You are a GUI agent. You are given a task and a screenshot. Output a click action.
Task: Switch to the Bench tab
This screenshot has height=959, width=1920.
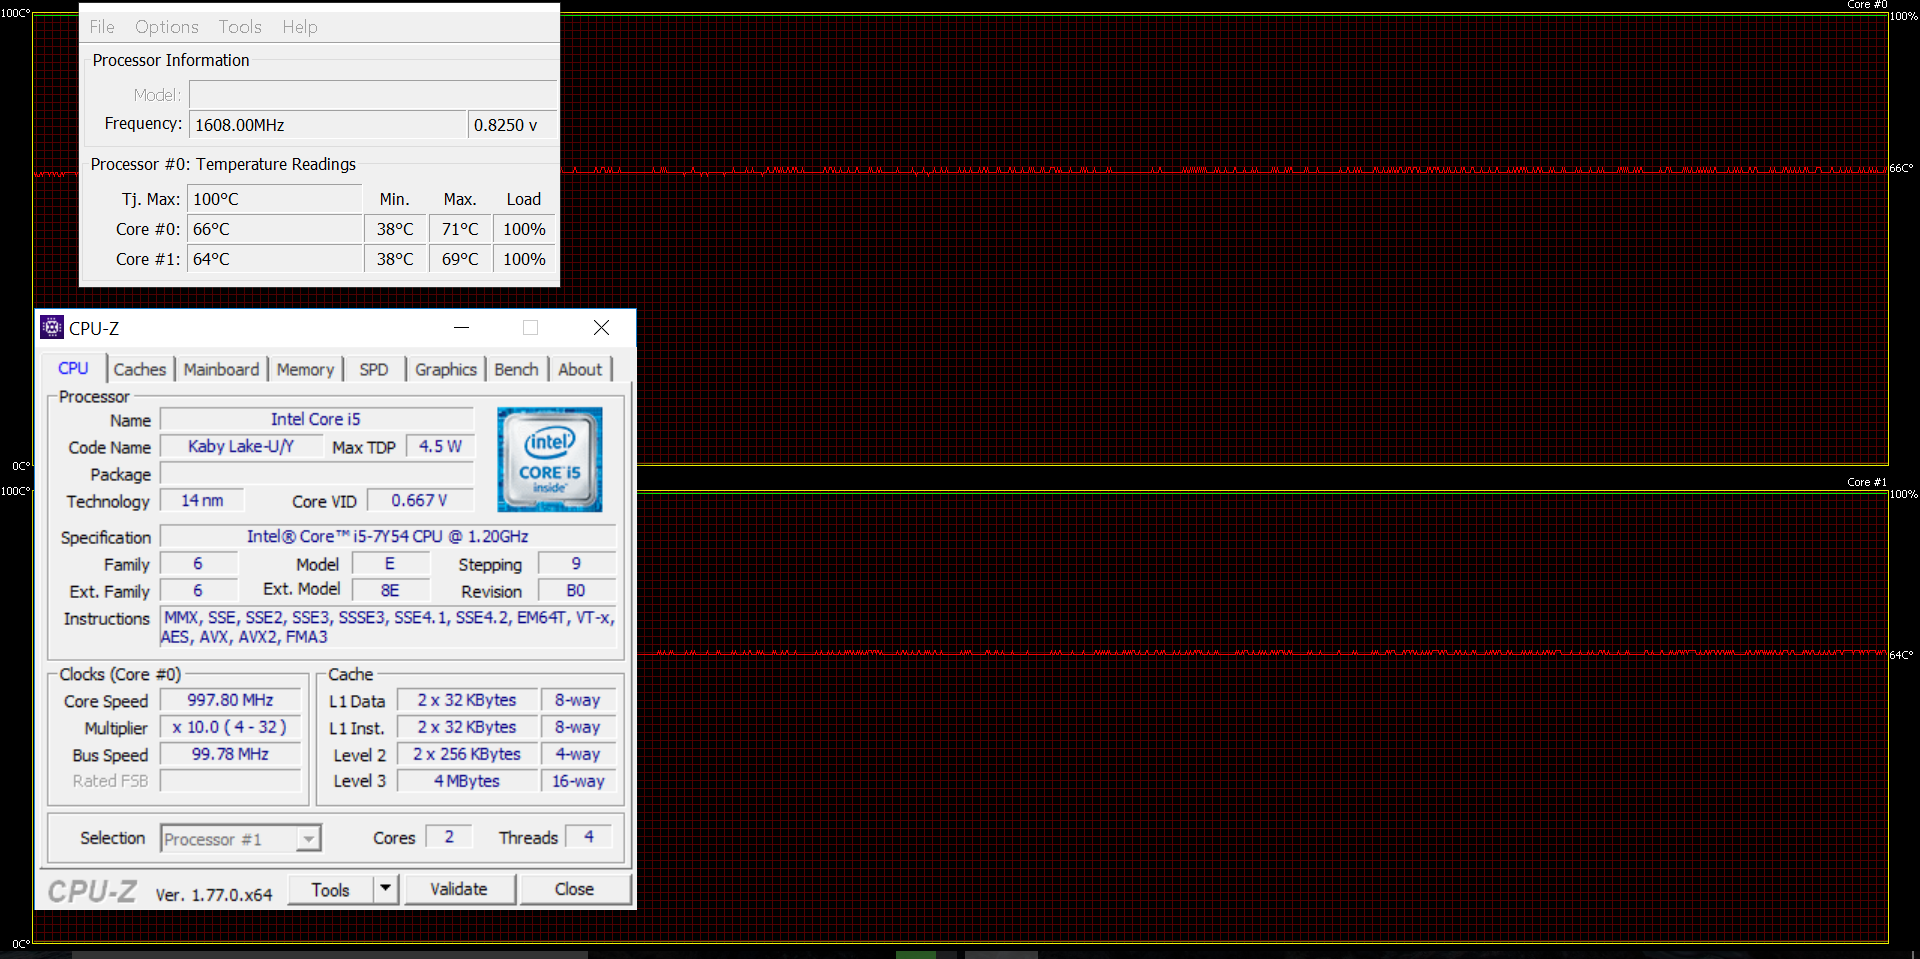click(x=516, y=369)
